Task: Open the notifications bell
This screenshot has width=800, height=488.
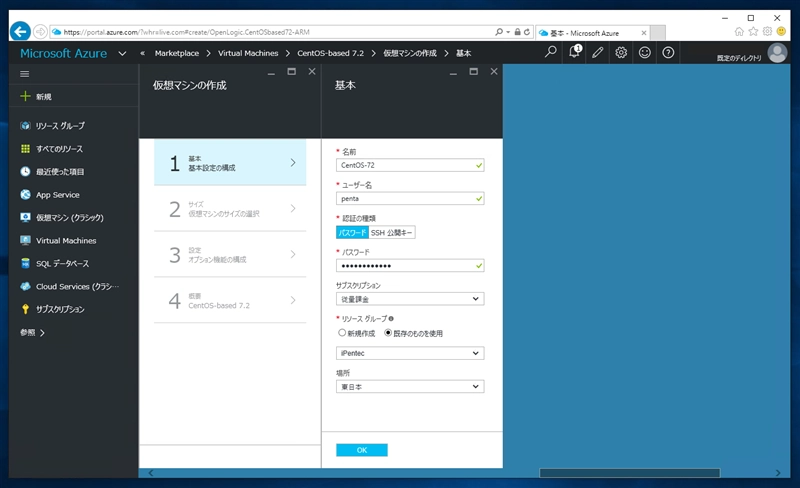Action: (574, 52)
